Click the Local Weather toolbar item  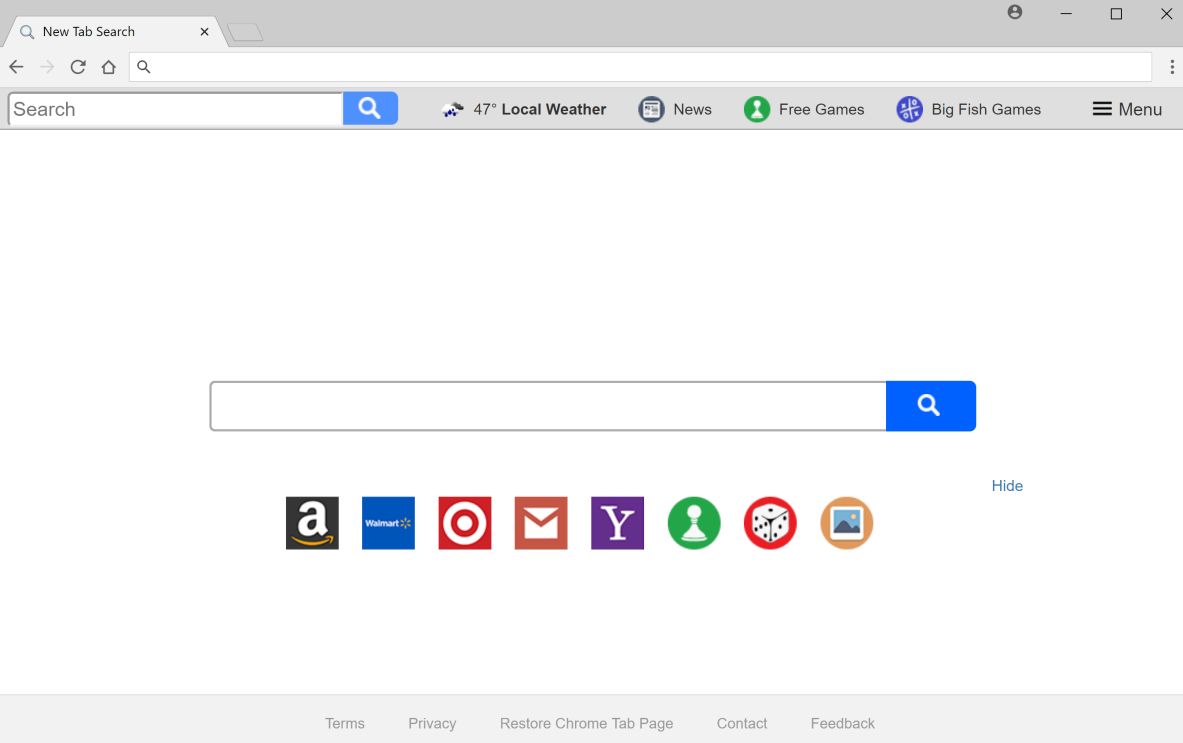point(524,109)
